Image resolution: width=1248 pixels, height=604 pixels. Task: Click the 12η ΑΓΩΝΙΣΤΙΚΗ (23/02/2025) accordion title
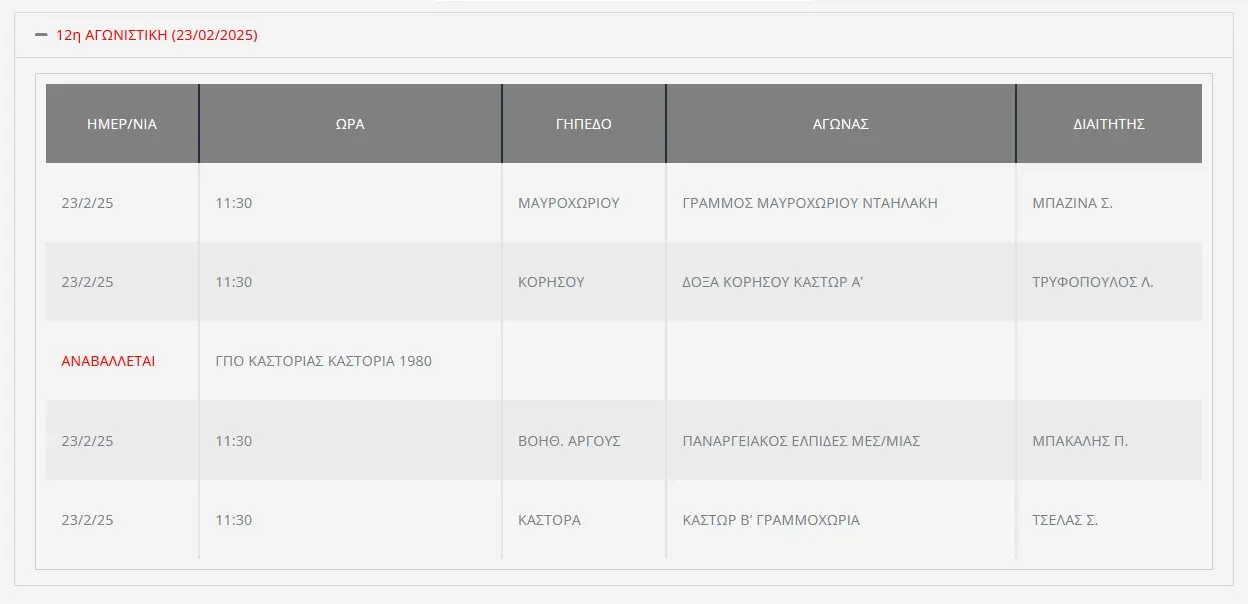(x=157, y=35)
